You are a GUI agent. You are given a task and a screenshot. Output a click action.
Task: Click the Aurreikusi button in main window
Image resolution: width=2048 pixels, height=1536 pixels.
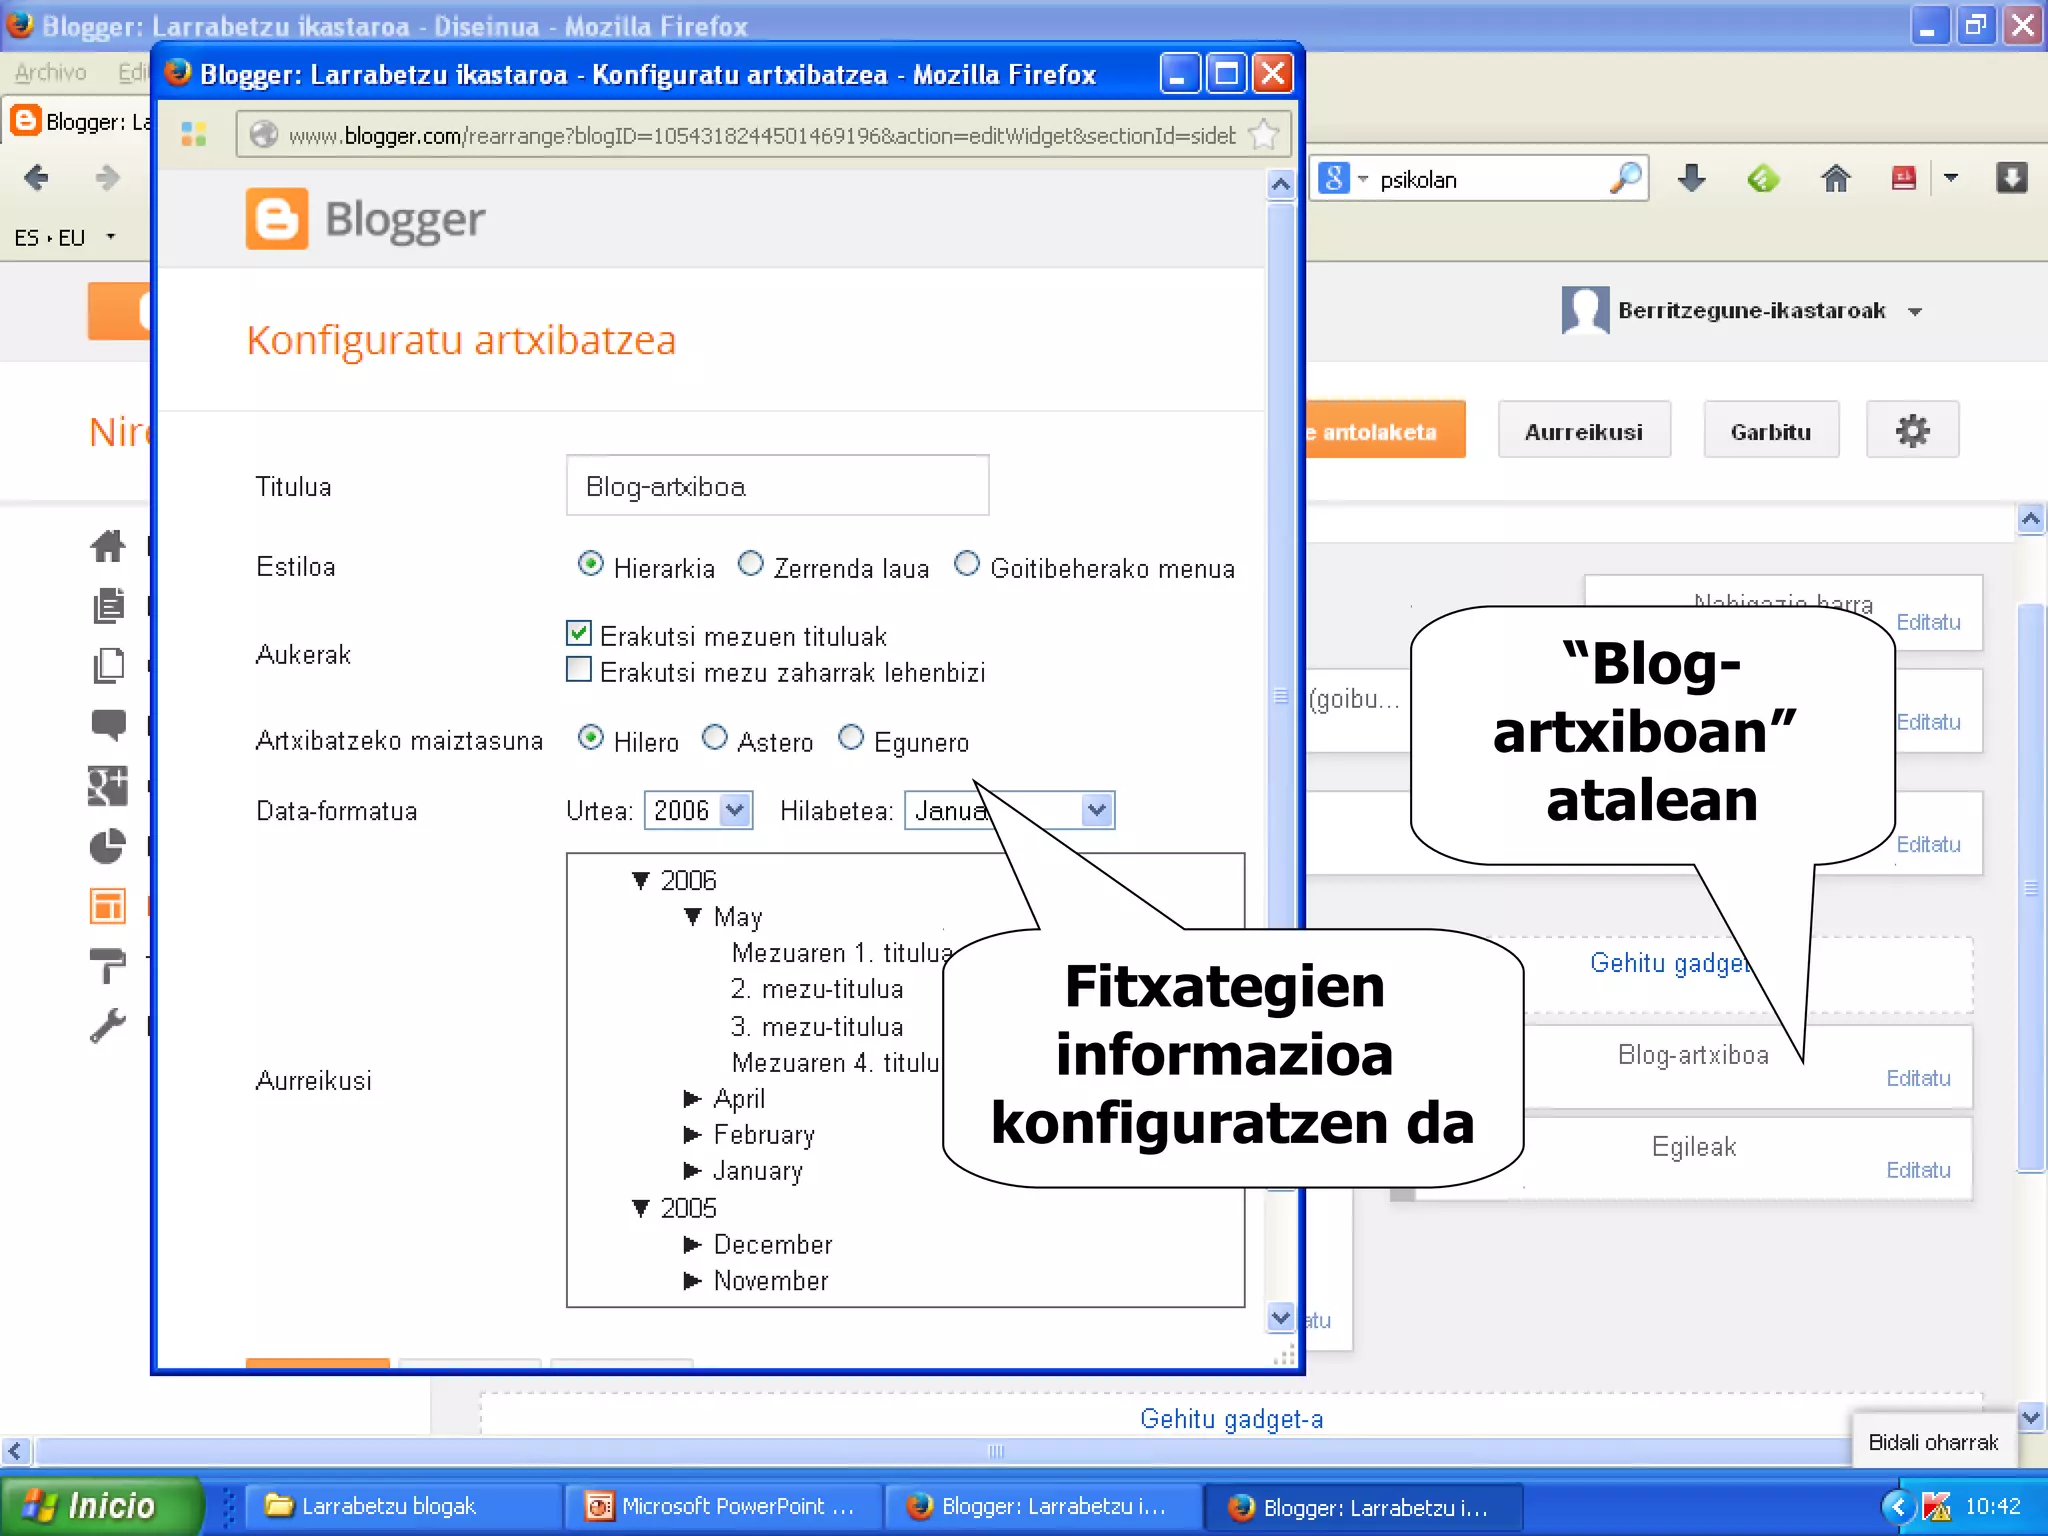(x=1584, y=431)
